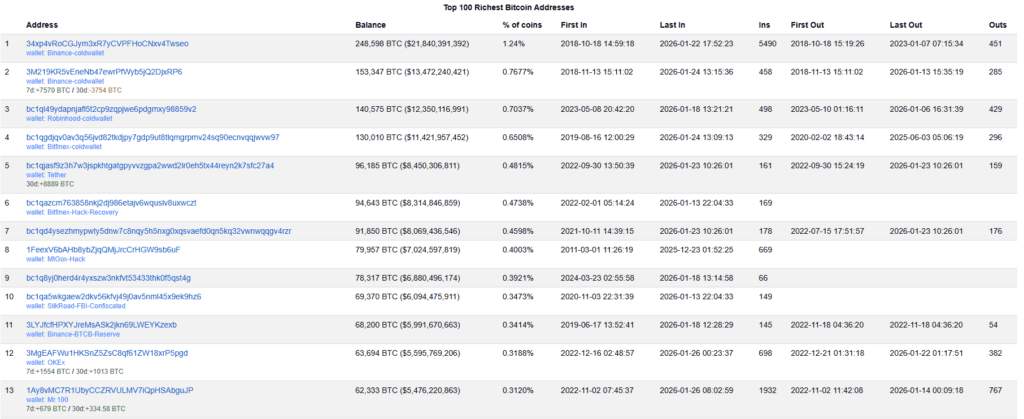
Task: Open address 1Ay8vMC7R1UbyCCZRVULMV7iQpHSAbguJP
Action: (x=109, y=389)
